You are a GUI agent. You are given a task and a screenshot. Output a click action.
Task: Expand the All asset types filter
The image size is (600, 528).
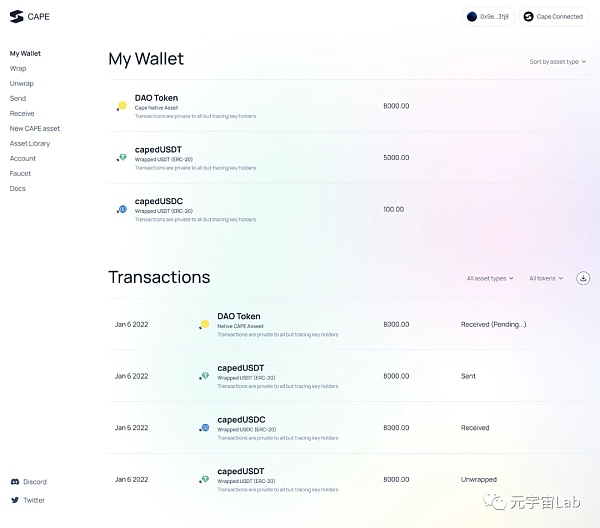pos(492,278)
